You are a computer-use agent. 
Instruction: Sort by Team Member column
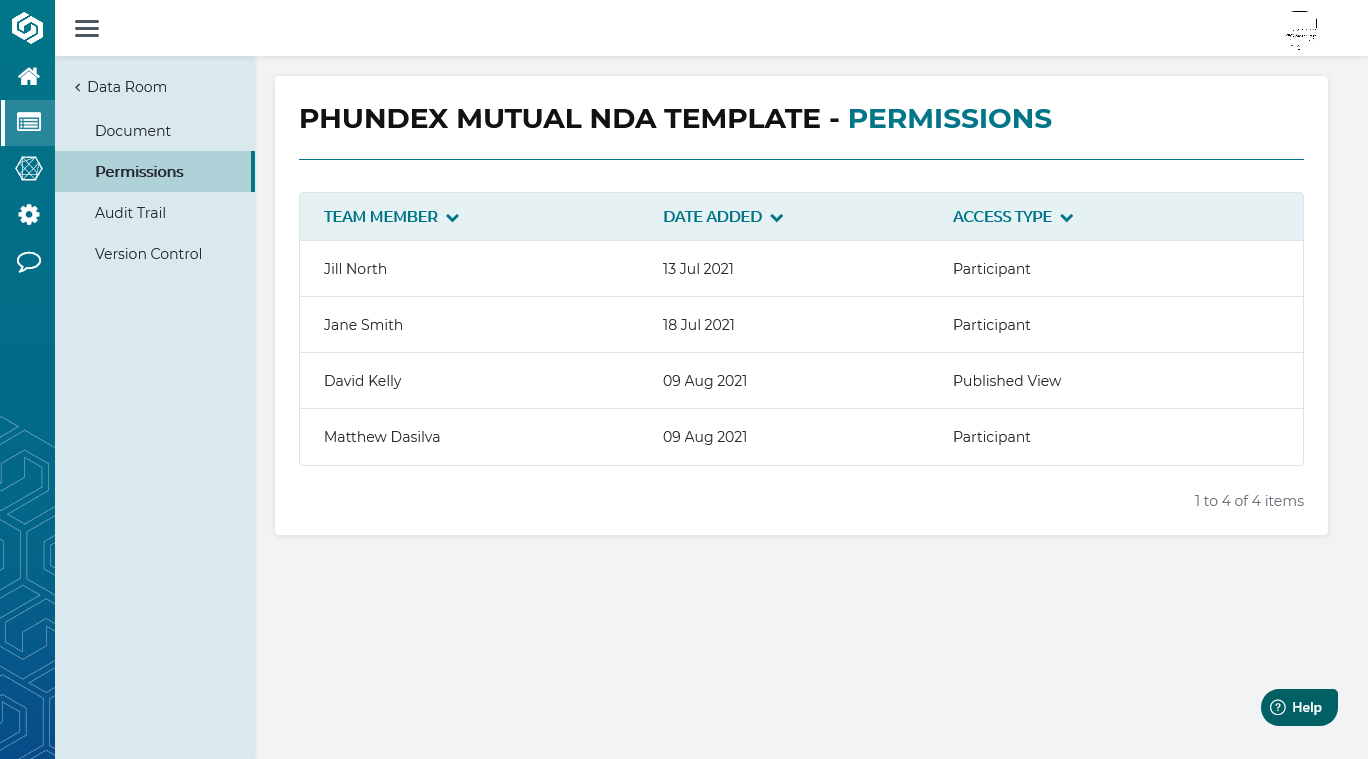click(x=391, y=217)
